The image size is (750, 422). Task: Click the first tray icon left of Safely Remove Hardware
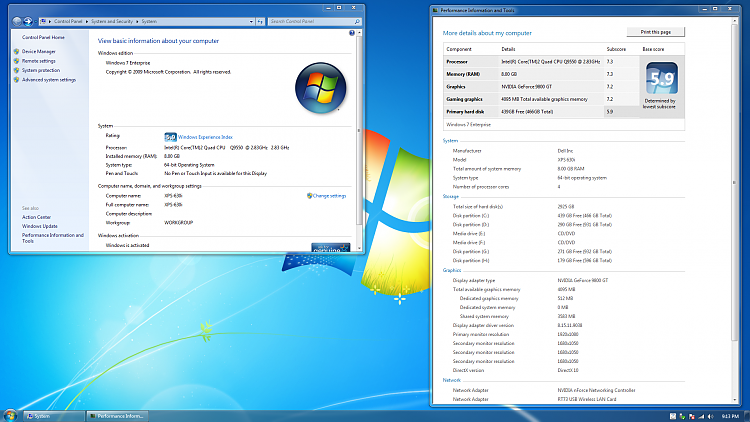[x=673, y=417]
